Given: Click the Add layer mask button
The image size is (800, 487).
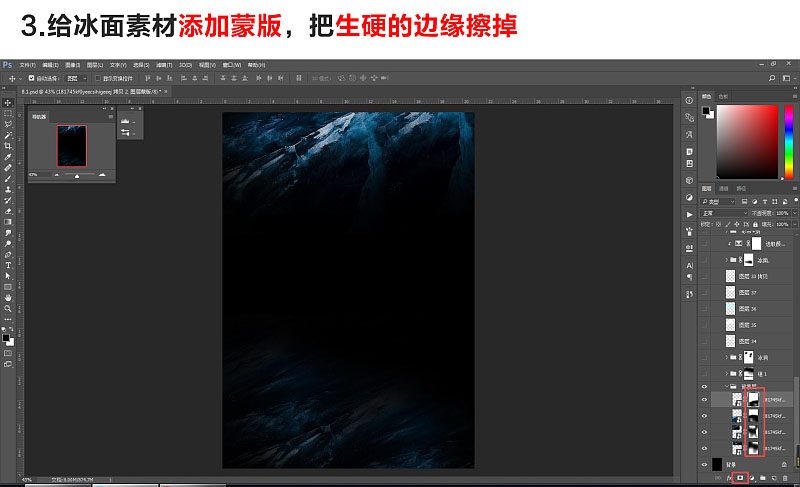Looking at the screenshot, I should [740, 478].
